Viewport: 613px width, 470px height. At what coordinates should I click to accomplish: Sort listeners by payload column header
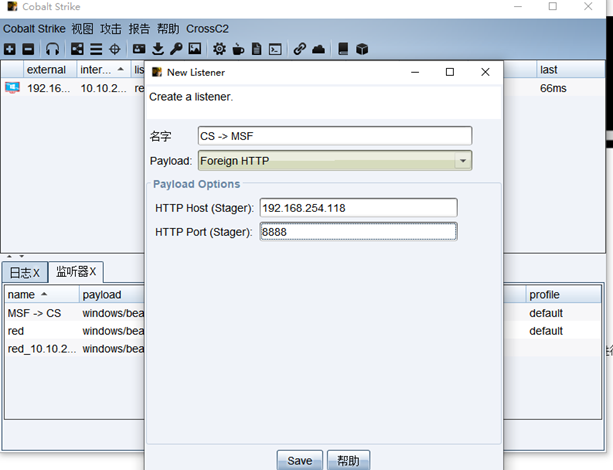112,294
